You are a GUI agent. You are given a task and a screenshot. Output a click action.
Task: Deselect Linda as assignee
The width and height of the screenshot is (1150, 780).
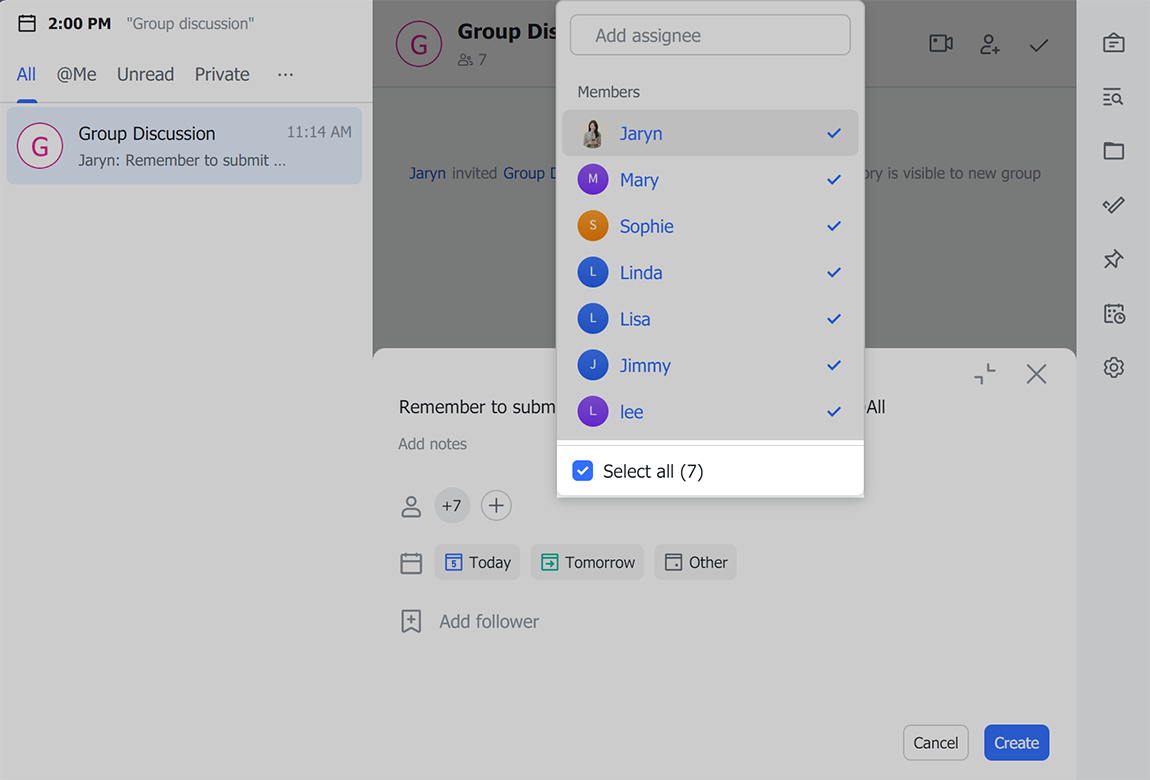[710, 272]
